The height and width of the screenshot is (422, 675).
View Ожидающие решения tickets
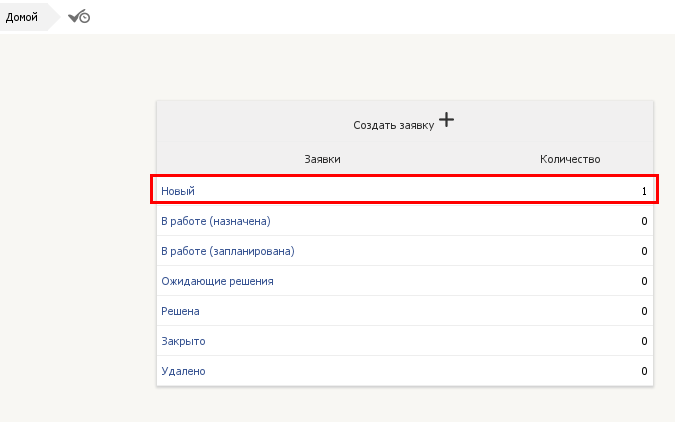coord(217,281)
